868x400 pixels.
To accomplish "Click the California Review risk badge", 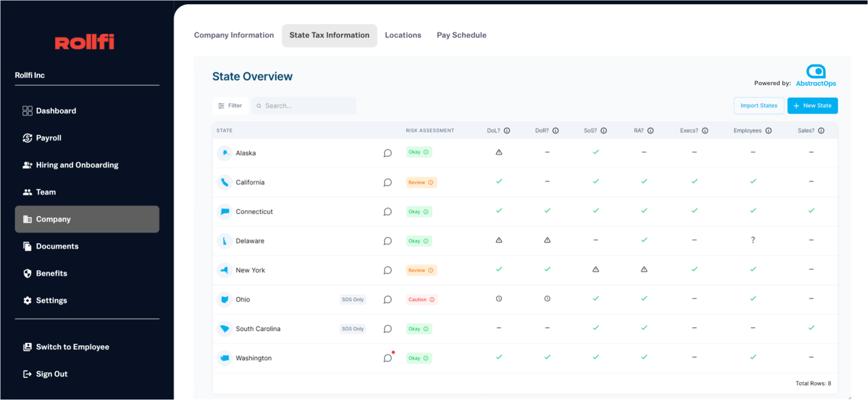I will pyautogui.click(x=421, y=182).
